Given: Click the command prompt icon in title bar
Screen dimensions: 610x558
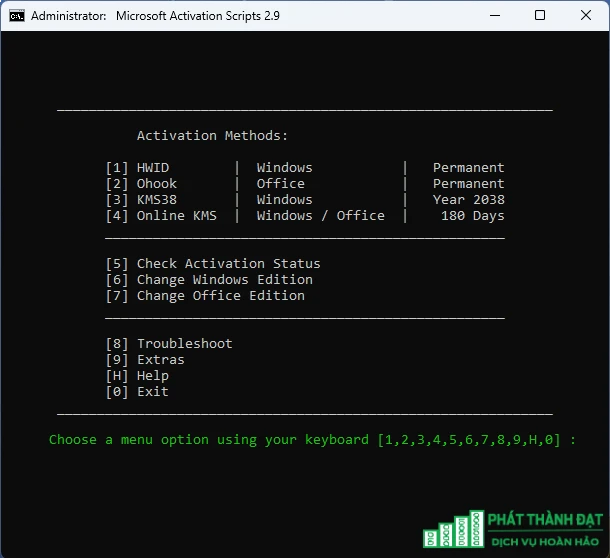Looking at the screenshot, I should point(17,16).
